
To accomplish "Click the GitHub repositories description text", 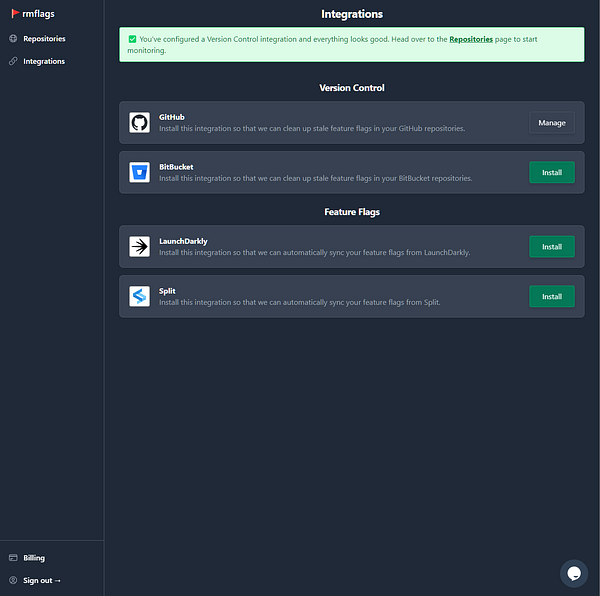I will [312, 129].
